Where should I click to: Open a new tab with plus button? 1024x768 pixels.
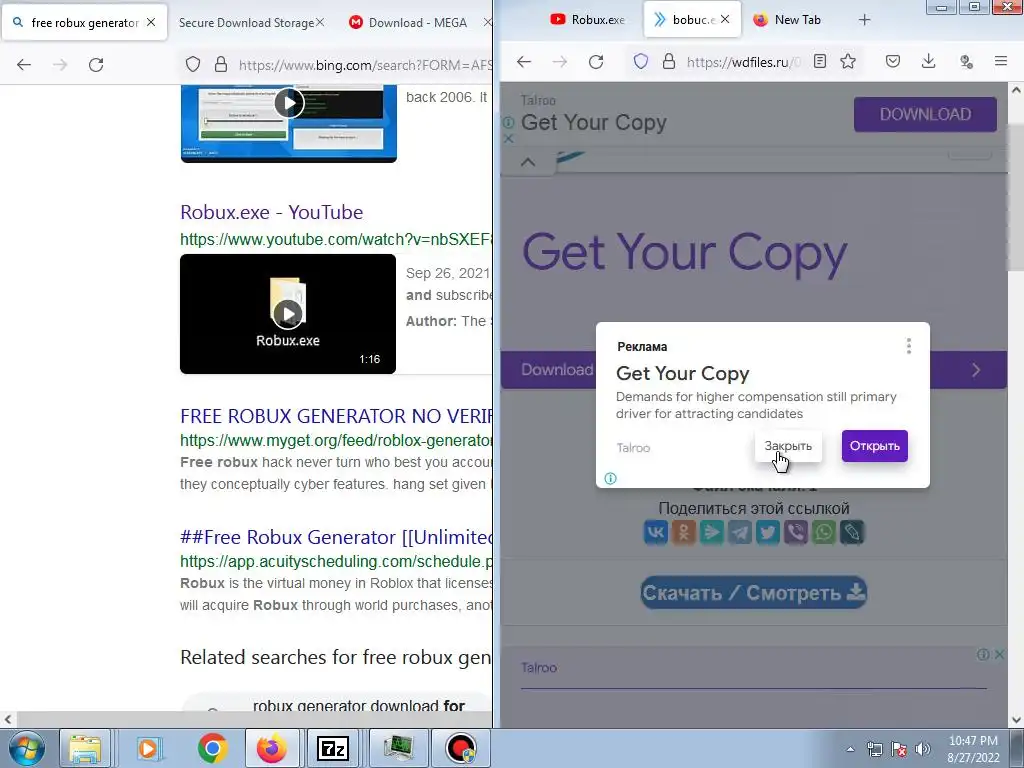pos(864,20)
